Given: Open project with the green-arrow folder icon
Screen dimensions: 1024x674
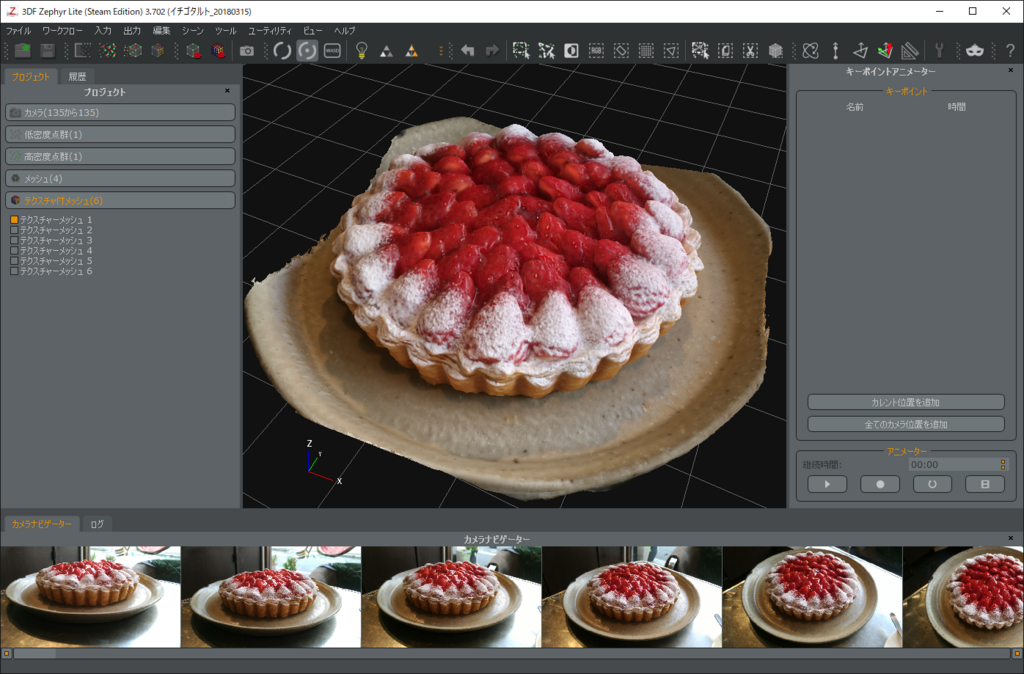Looking at the screenshot, I should pyautogui.click(x=23, y=50).
